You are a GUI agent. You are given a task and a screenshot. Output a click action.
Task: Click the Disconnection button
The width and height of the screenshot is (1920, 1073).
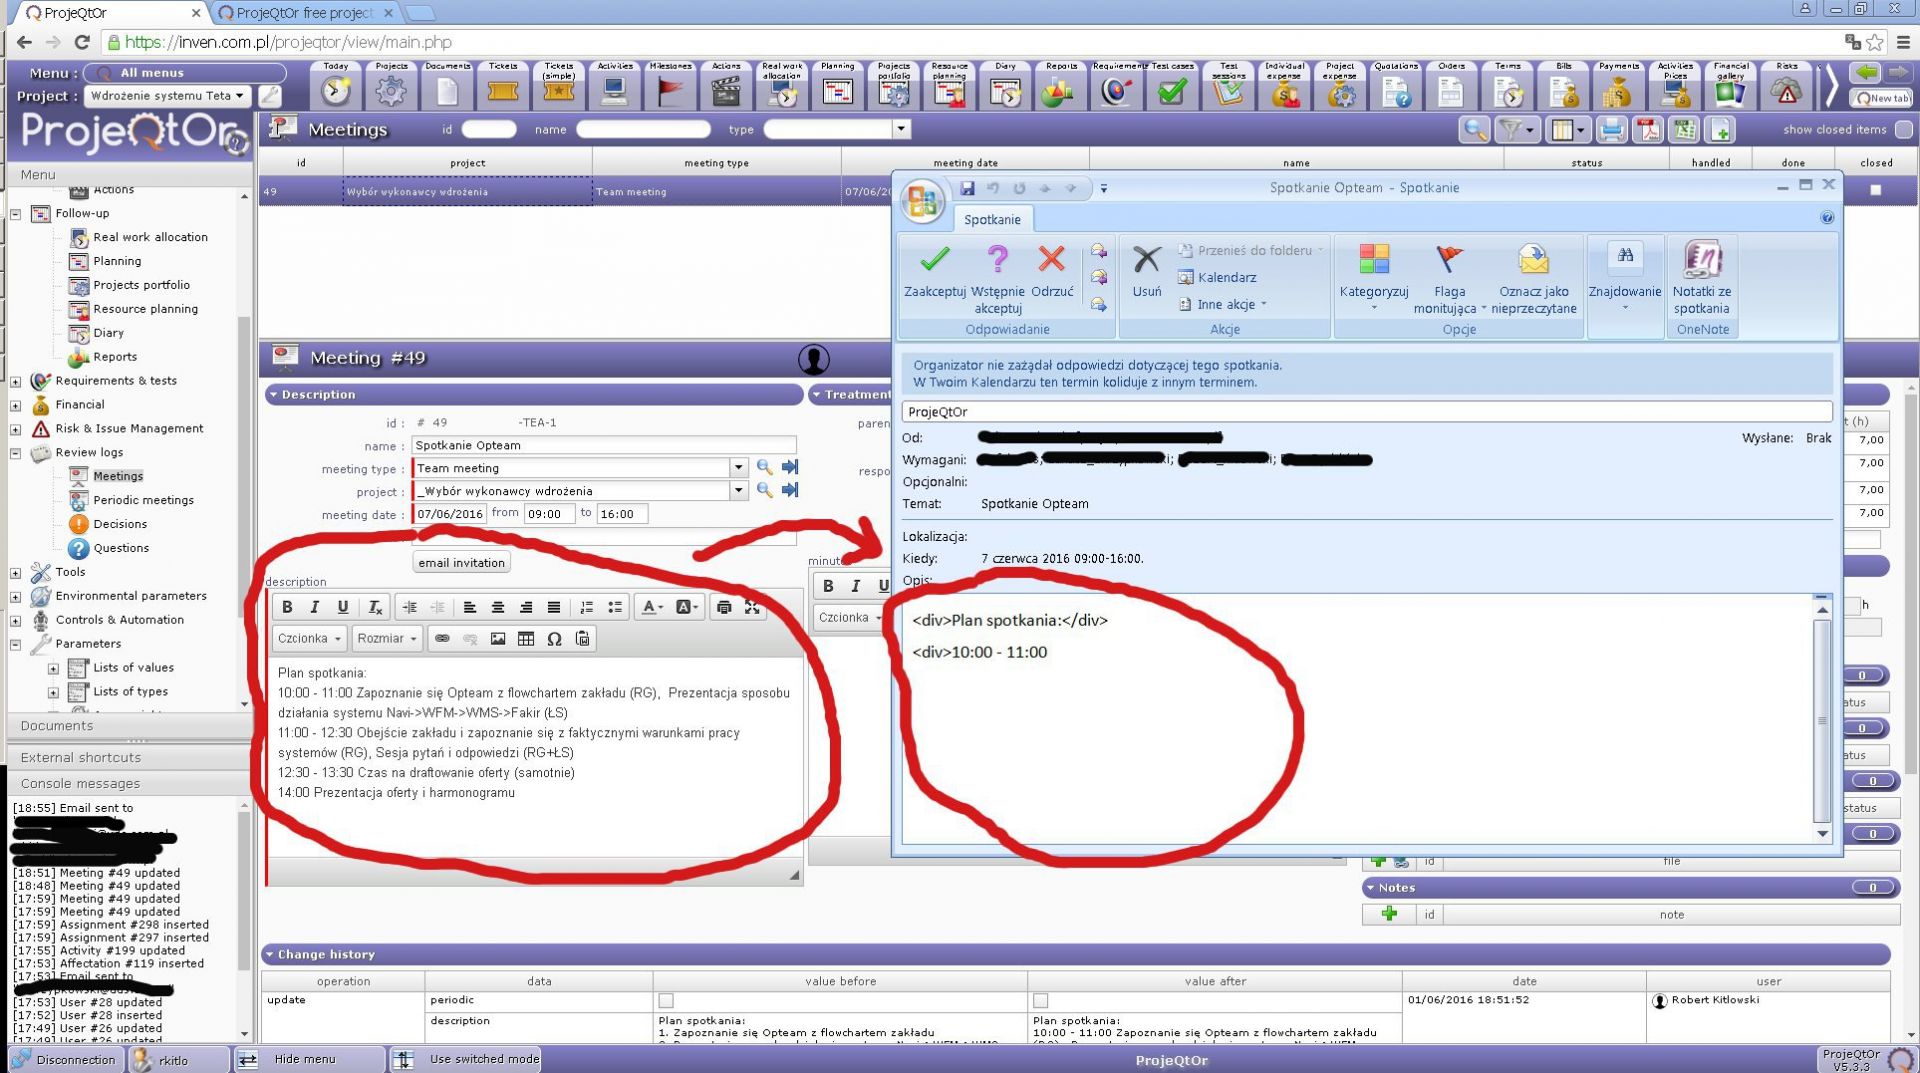tap(66, 1060)
